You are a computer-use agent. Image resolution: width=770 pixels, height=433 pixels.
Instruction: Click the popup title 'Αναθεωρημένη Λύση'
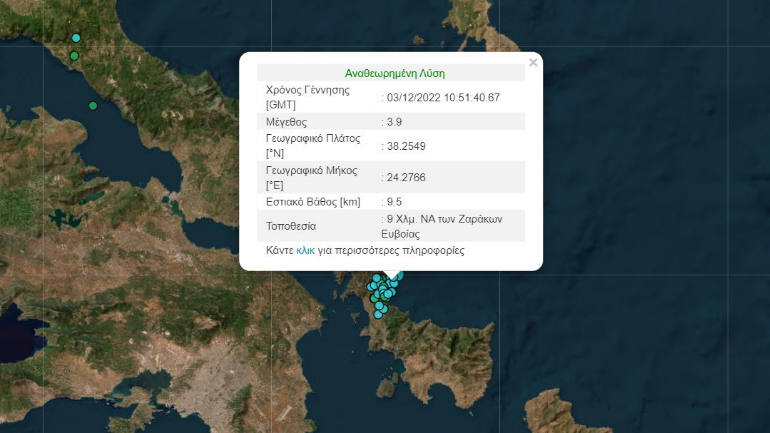pyautogui.click(x=394, y=73)
